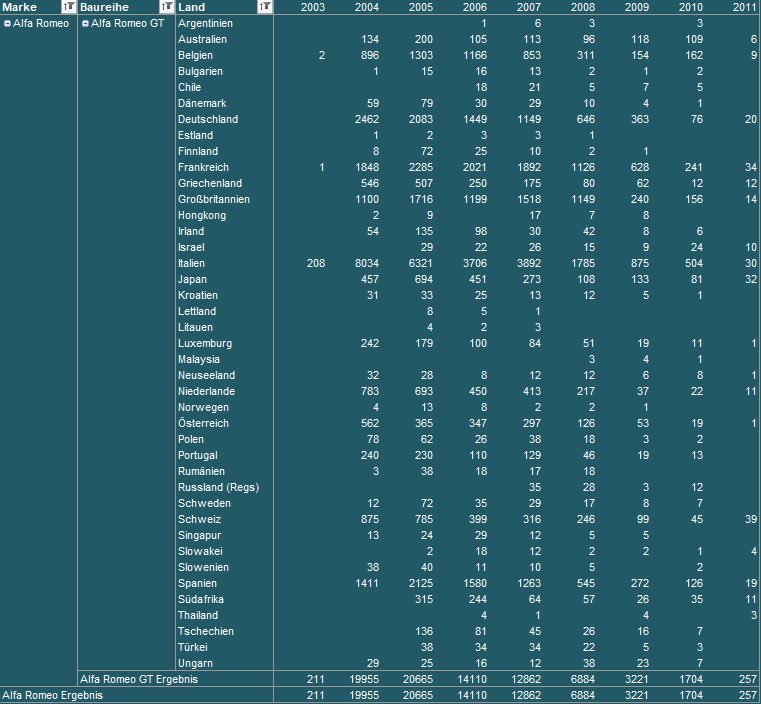Click the Belgien row label

tap(195, 55)
